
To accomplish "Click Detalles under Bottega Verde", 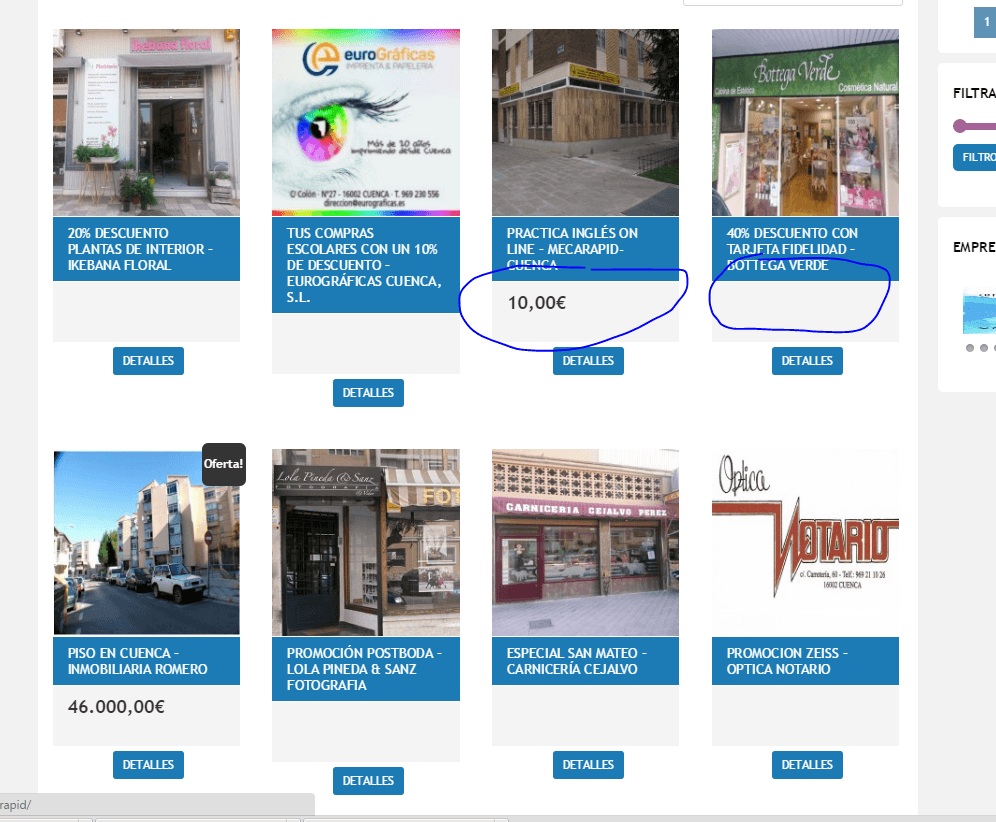I will [x=807, y=361].
